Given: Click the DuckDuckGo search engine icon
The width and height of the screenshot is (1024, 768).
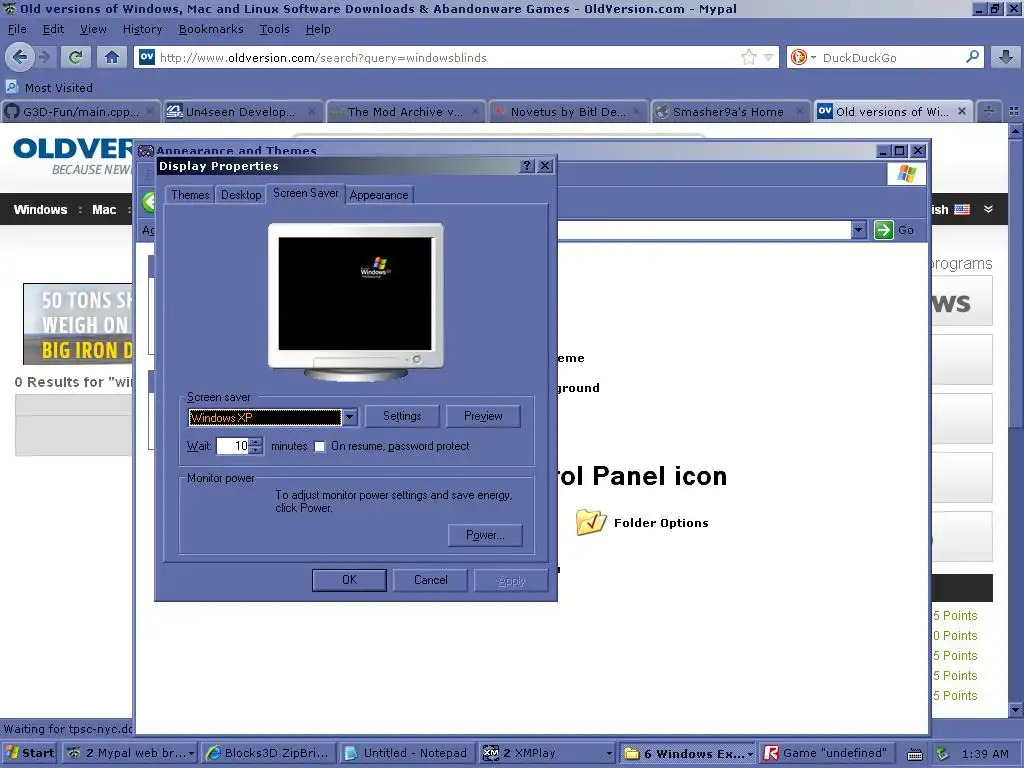Looking at the screenshot, I should coord(798,57).
